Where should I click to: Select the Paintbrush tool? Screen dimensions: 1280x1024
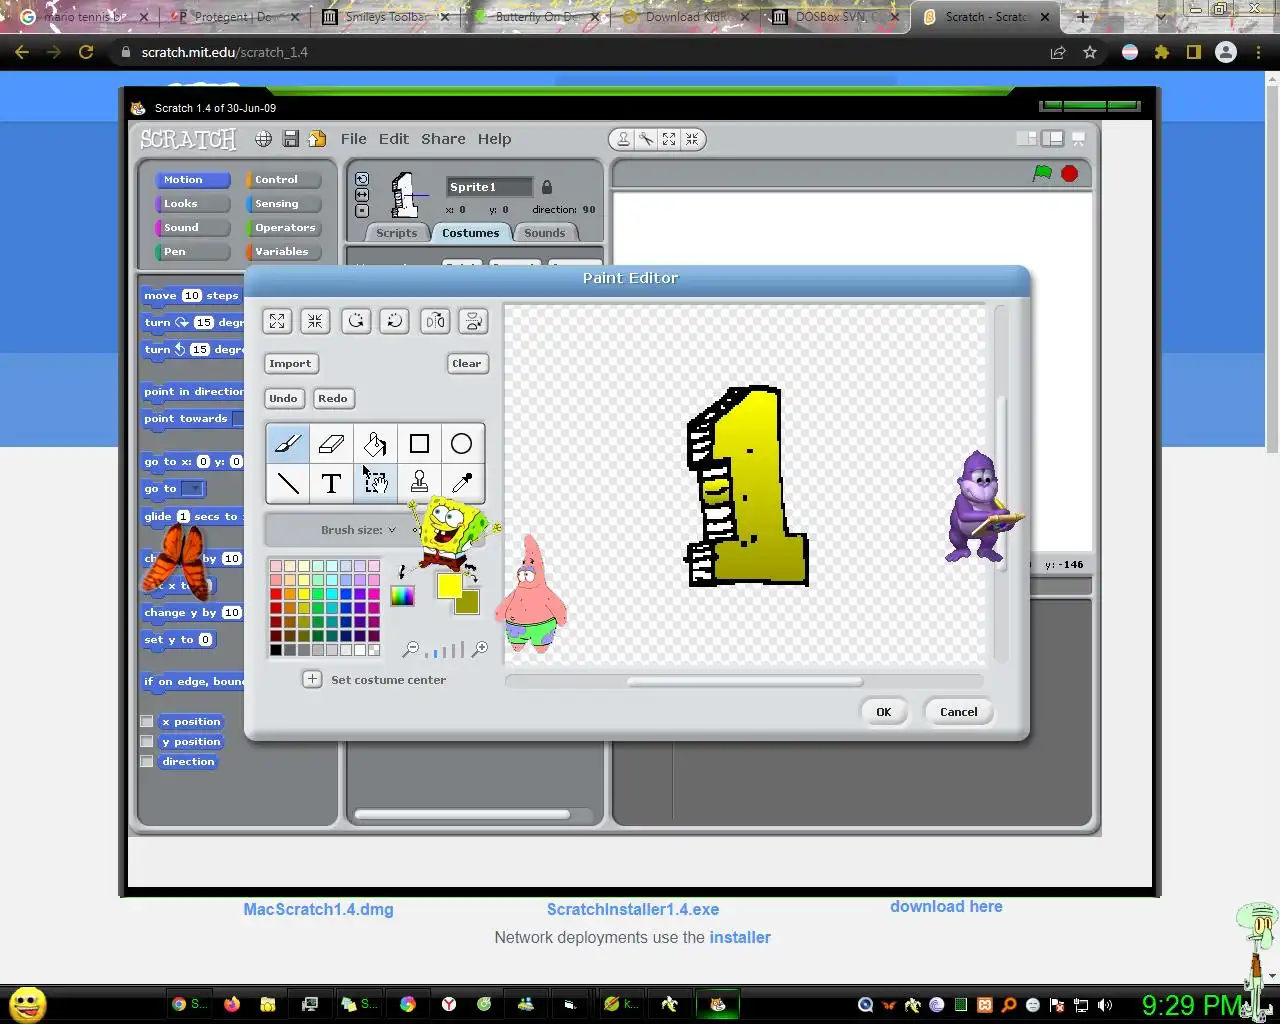[288, 443]
